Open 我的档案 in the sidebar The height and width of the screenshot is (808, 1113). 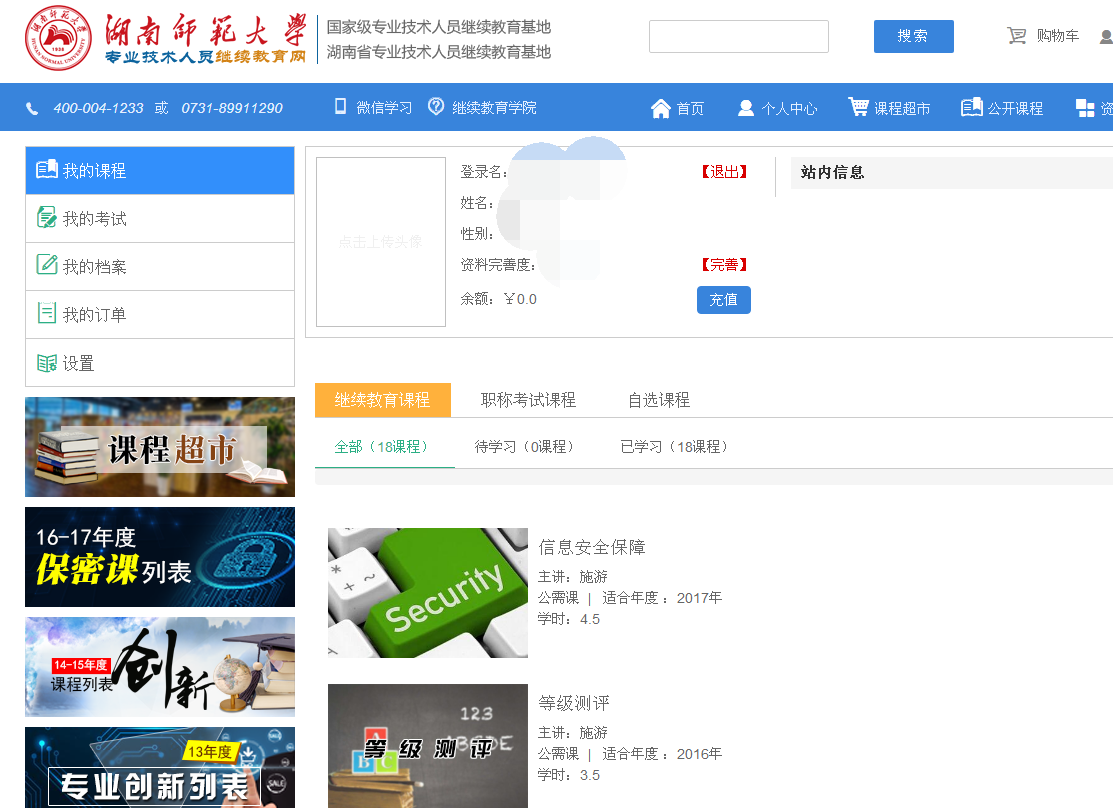point(94,267)
